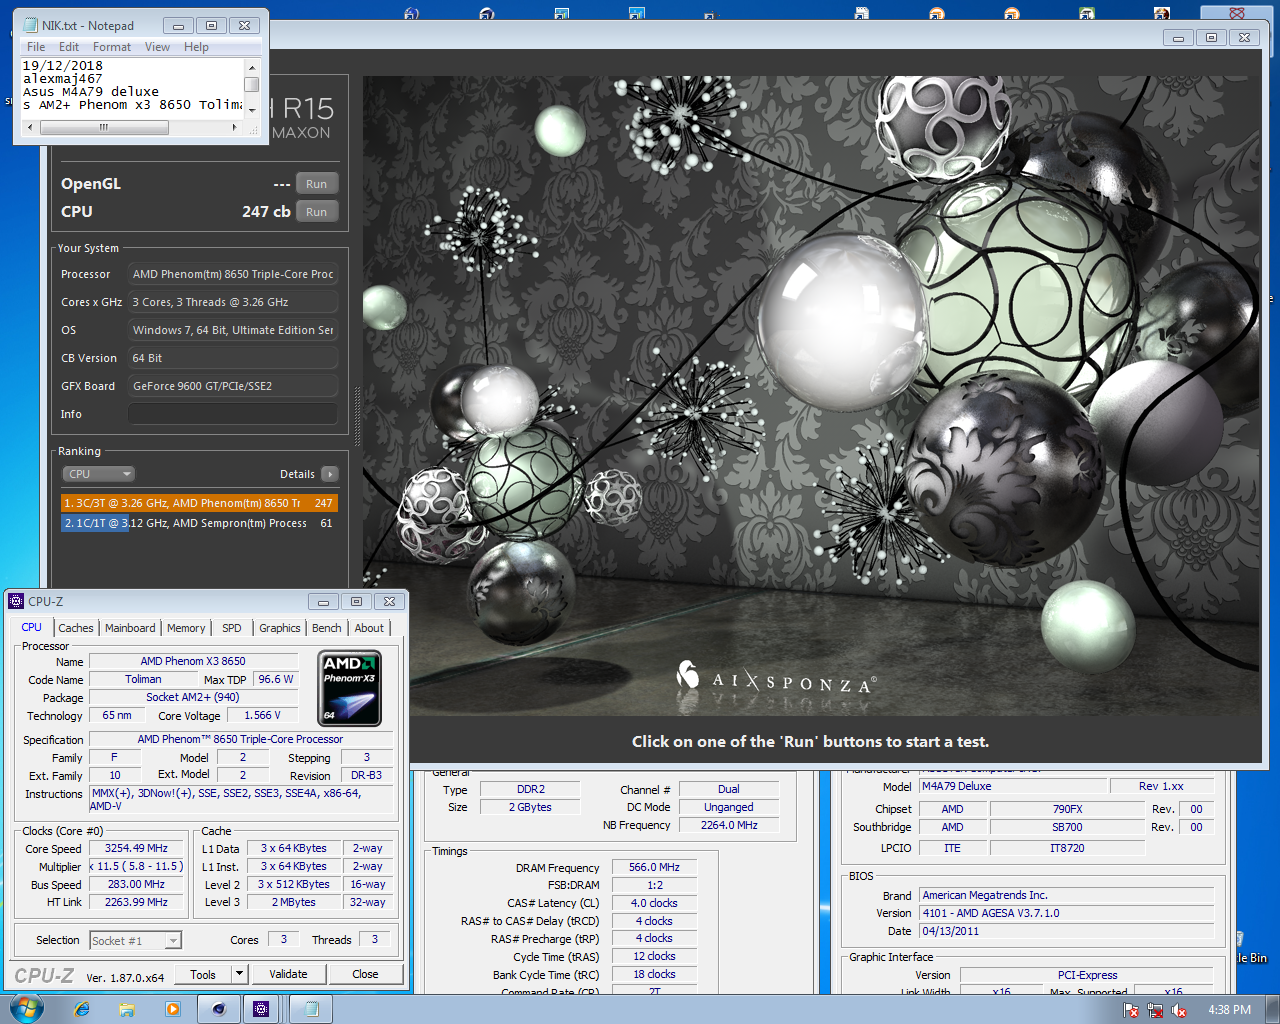This screenshot has width=1280, height=1024.
Task: Select ranking row 3C/3T @ 3.26 GHz Phenom
Action: [x=199, y=503]
